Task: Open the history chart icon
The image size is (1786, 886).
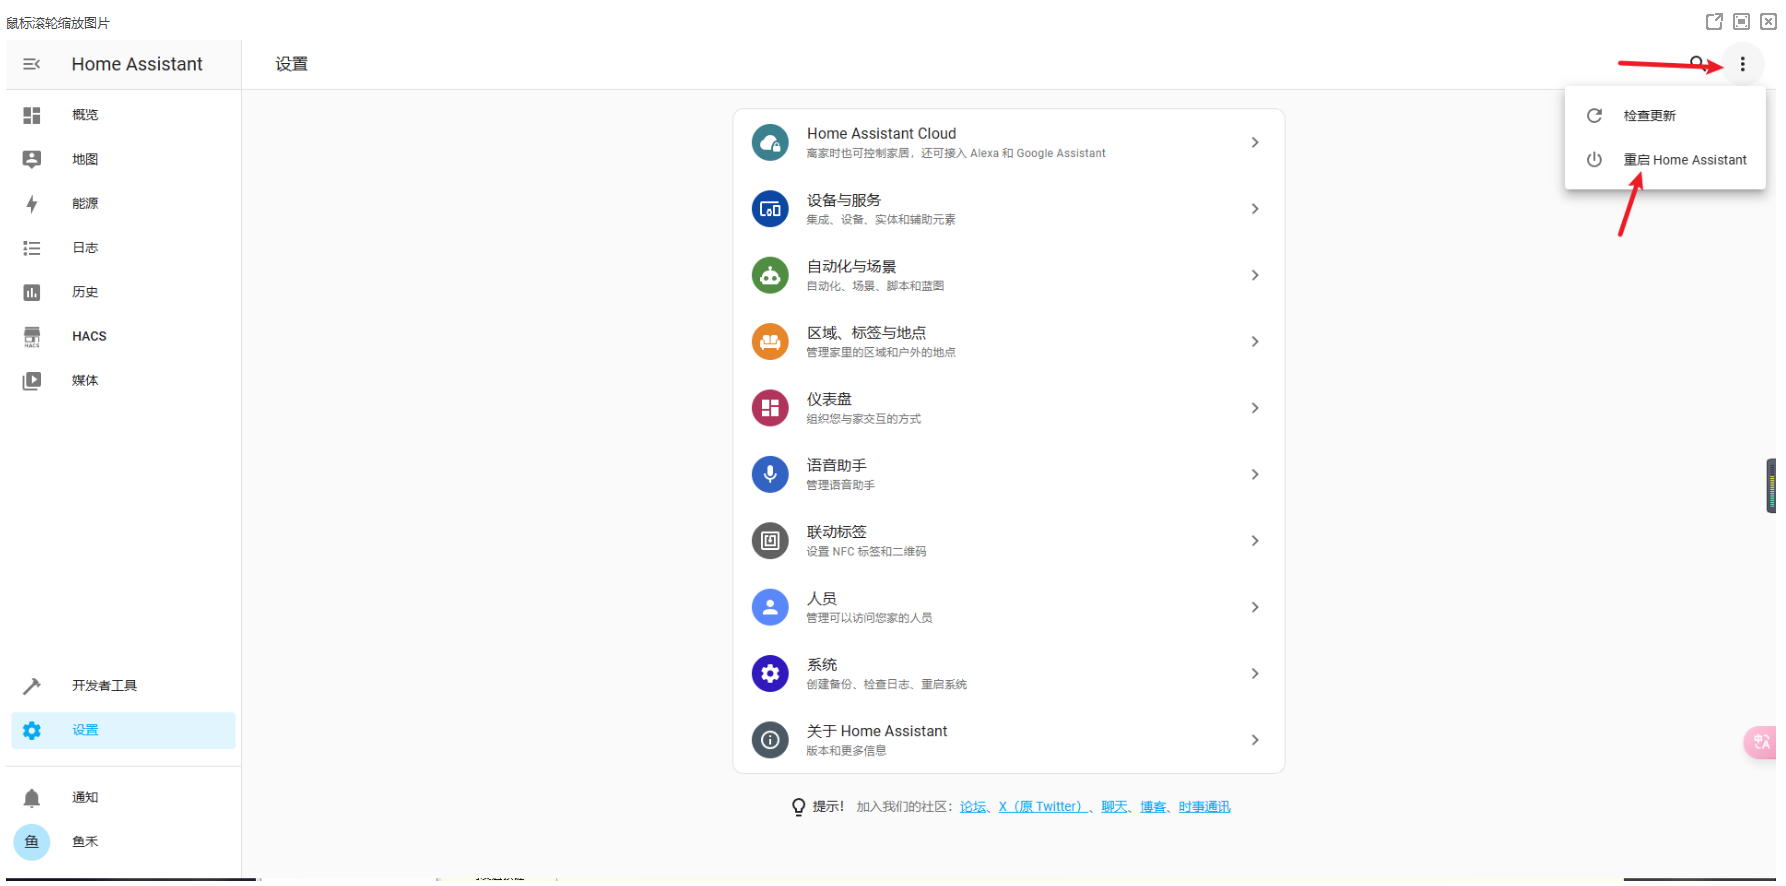Action: [x=32, y=292]
